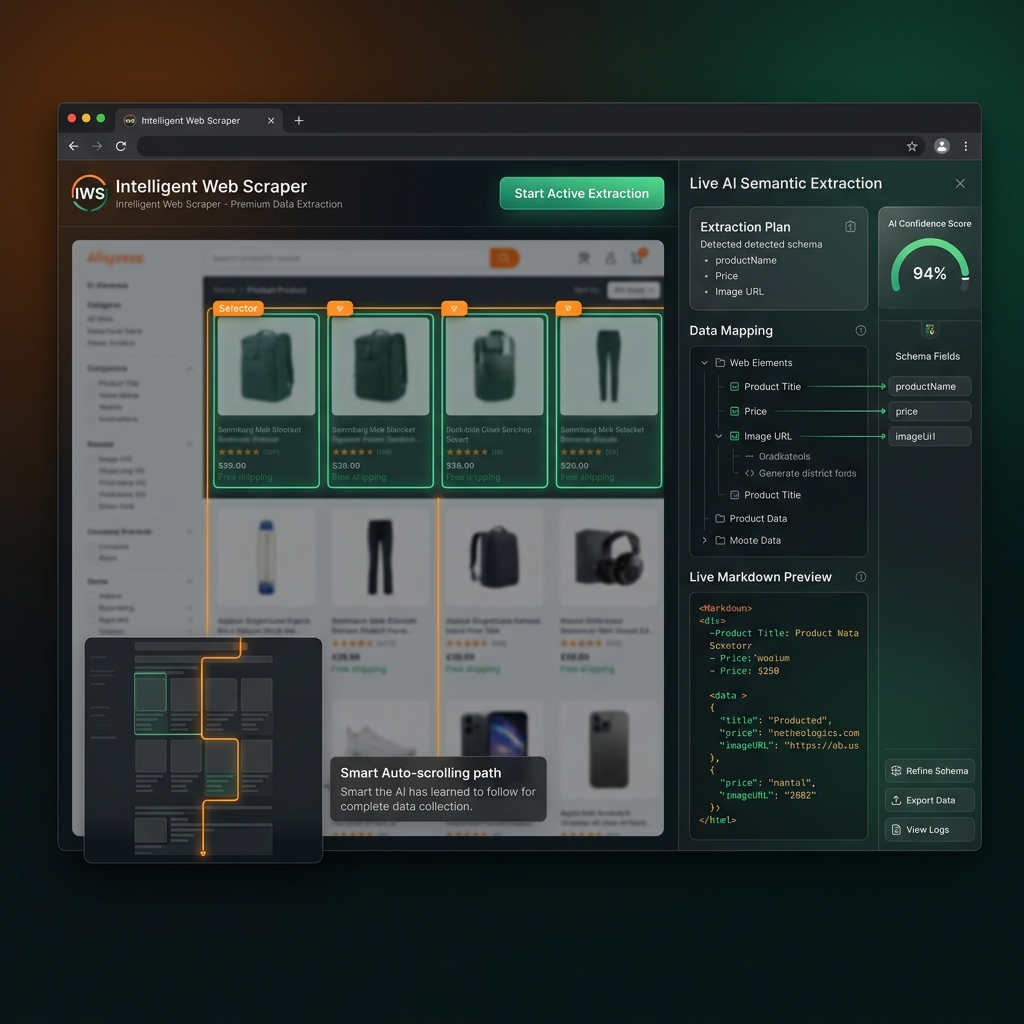Click the AI Confidence Score 94% gauge

pyautogui.click(x=930, y=268)
